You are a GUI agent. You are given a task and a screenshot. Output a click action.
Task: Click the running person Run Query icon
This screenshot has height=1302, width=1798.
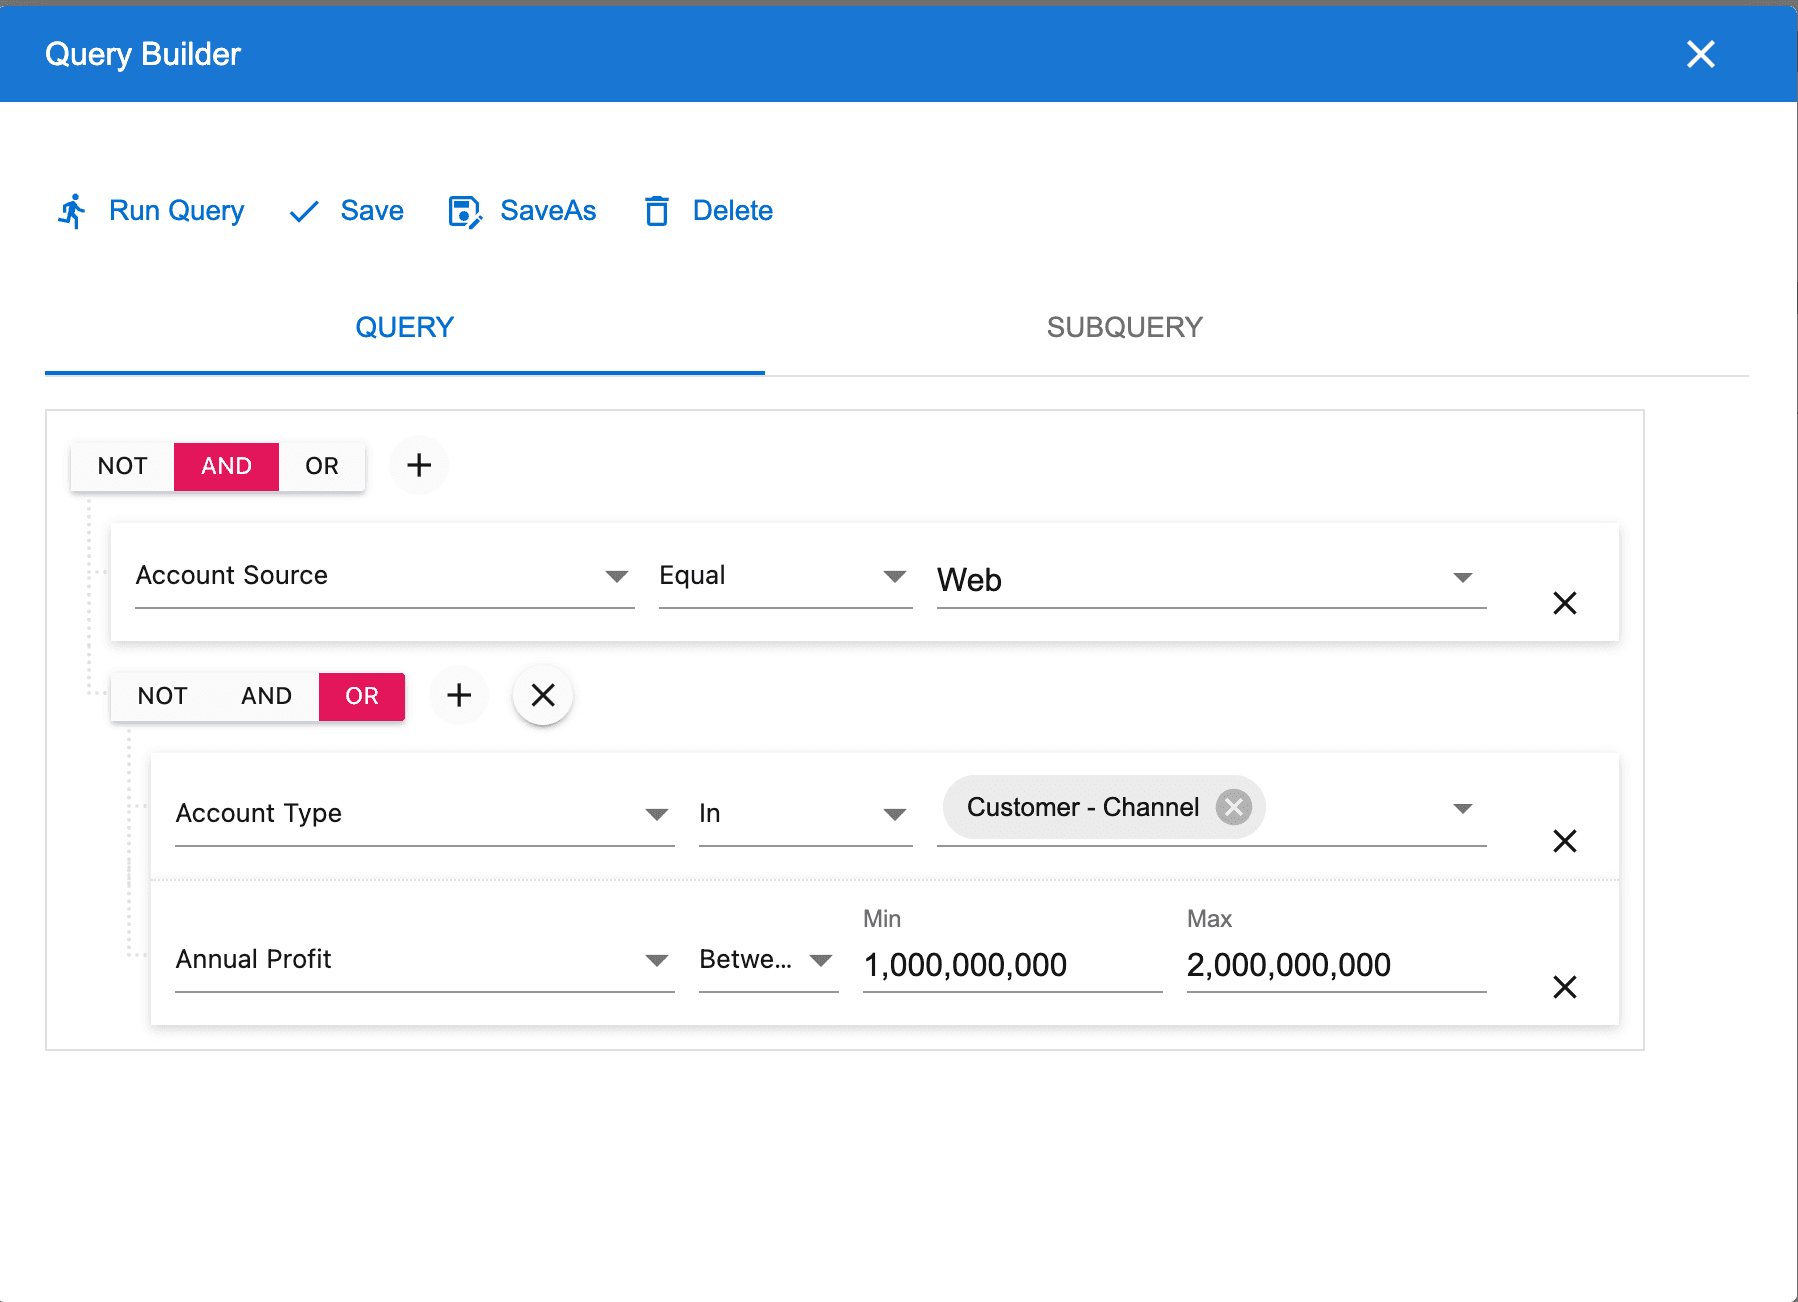(x=72, y=211)
